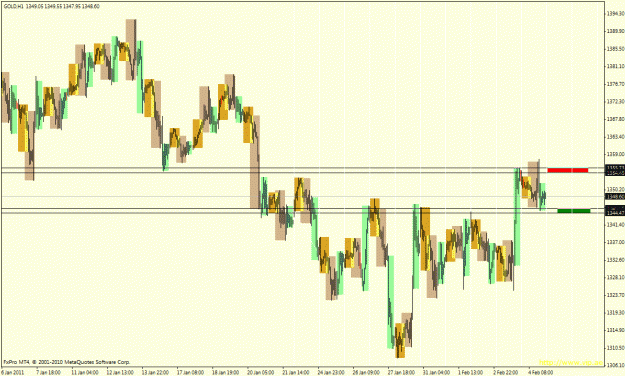625x376 pixels.
Task: Click the 1350.20 price axis label
Action: coord(616,189)
